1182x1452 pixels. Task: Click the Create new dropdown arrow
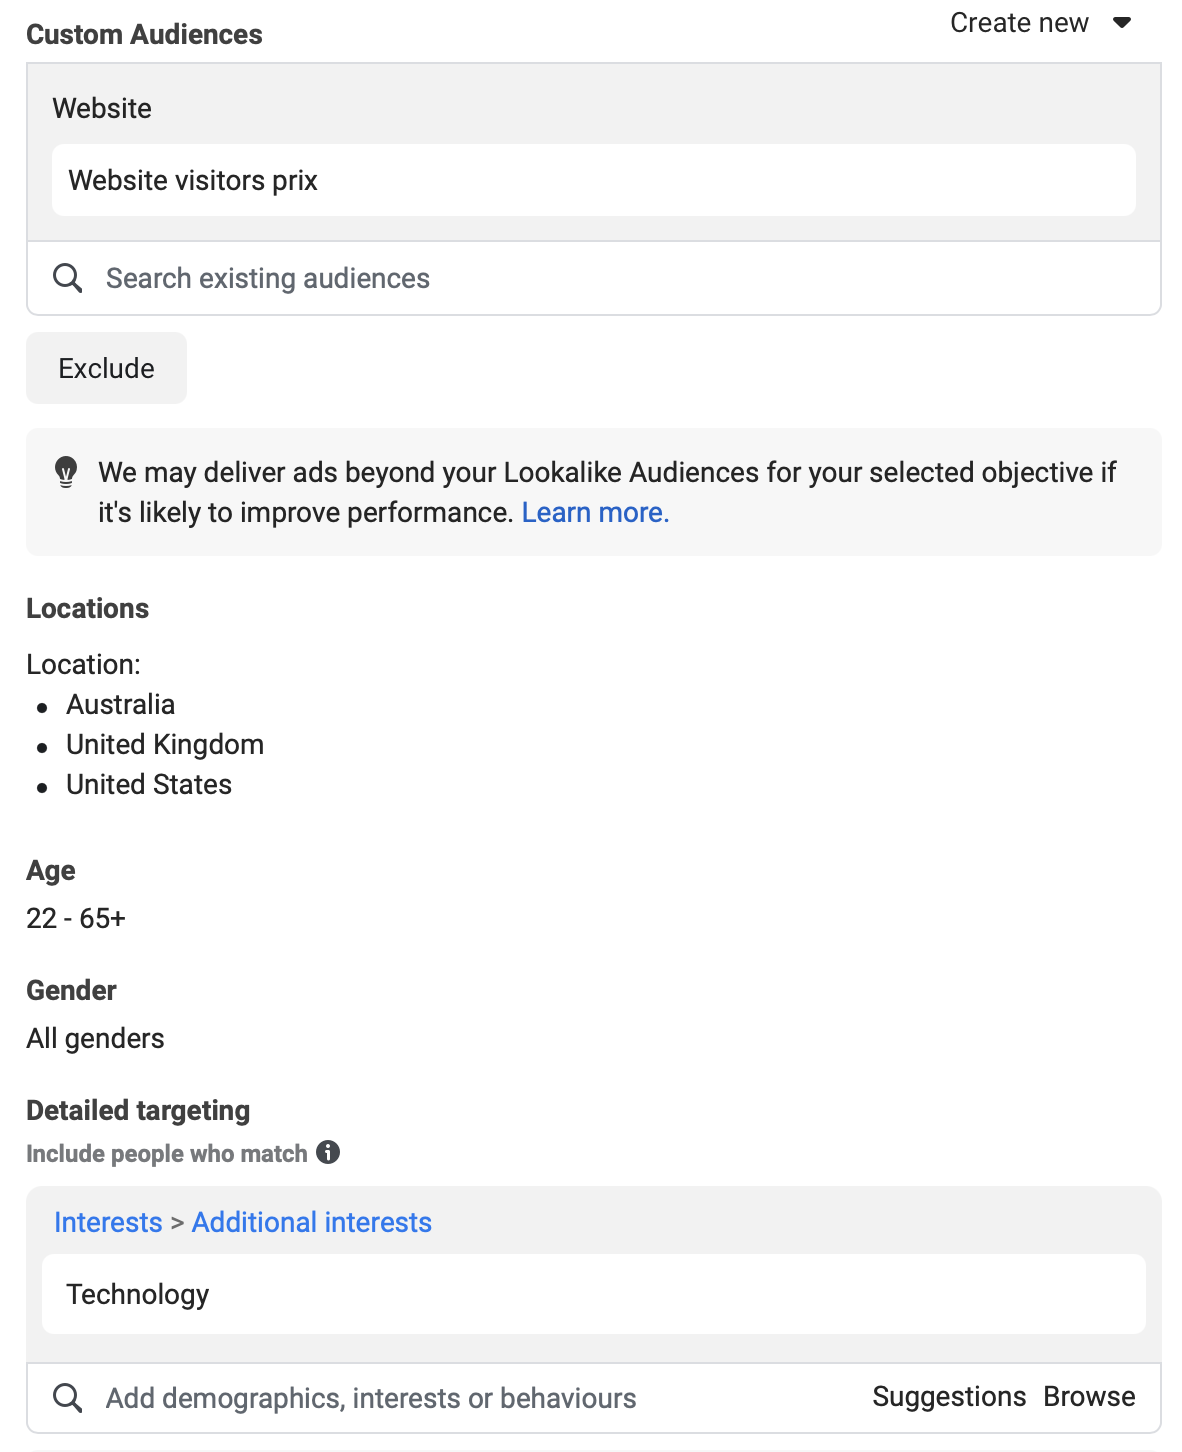point(1122,23)
